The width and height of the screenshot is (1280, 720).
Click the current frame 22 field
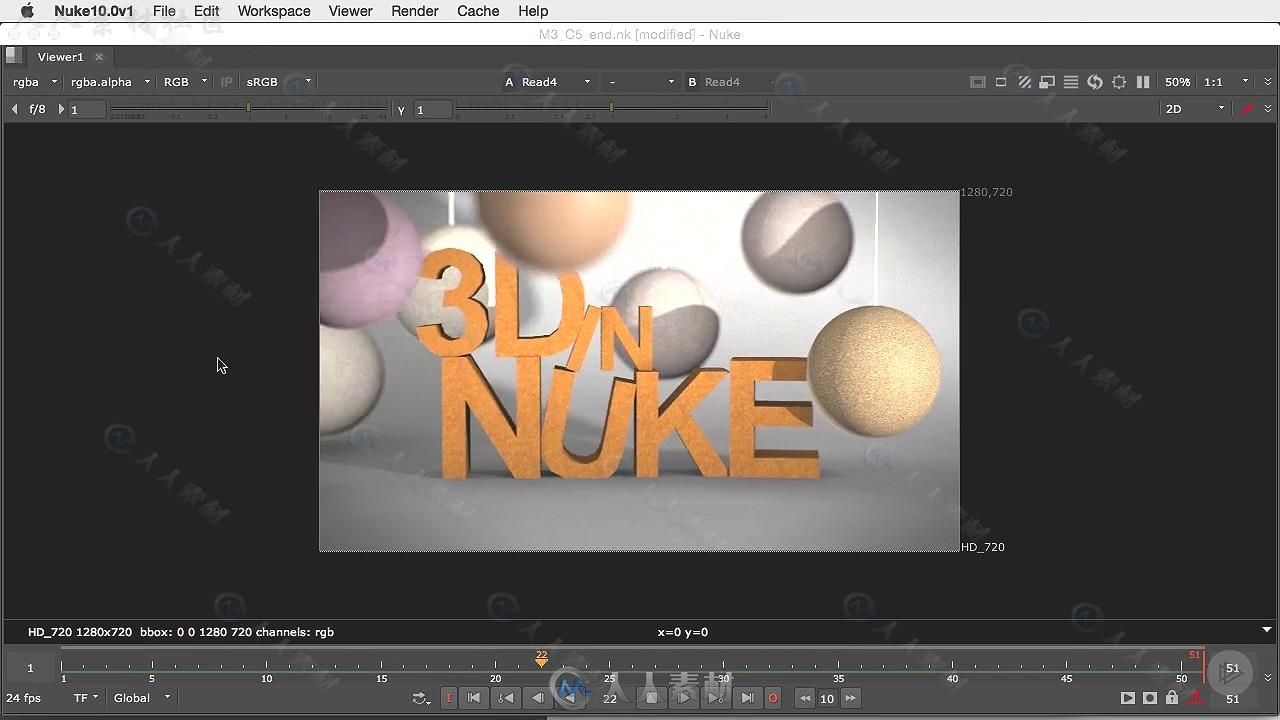(x=610, y=699)
